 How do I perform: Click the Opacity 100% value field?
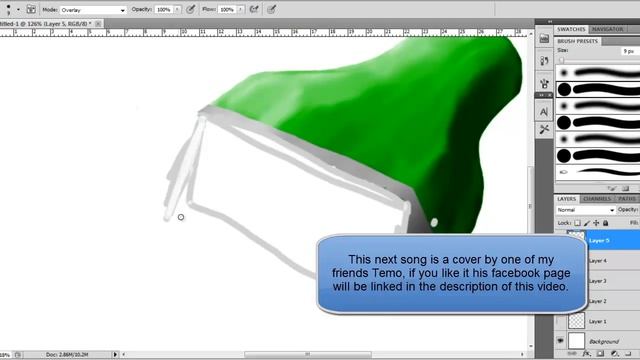164,9
